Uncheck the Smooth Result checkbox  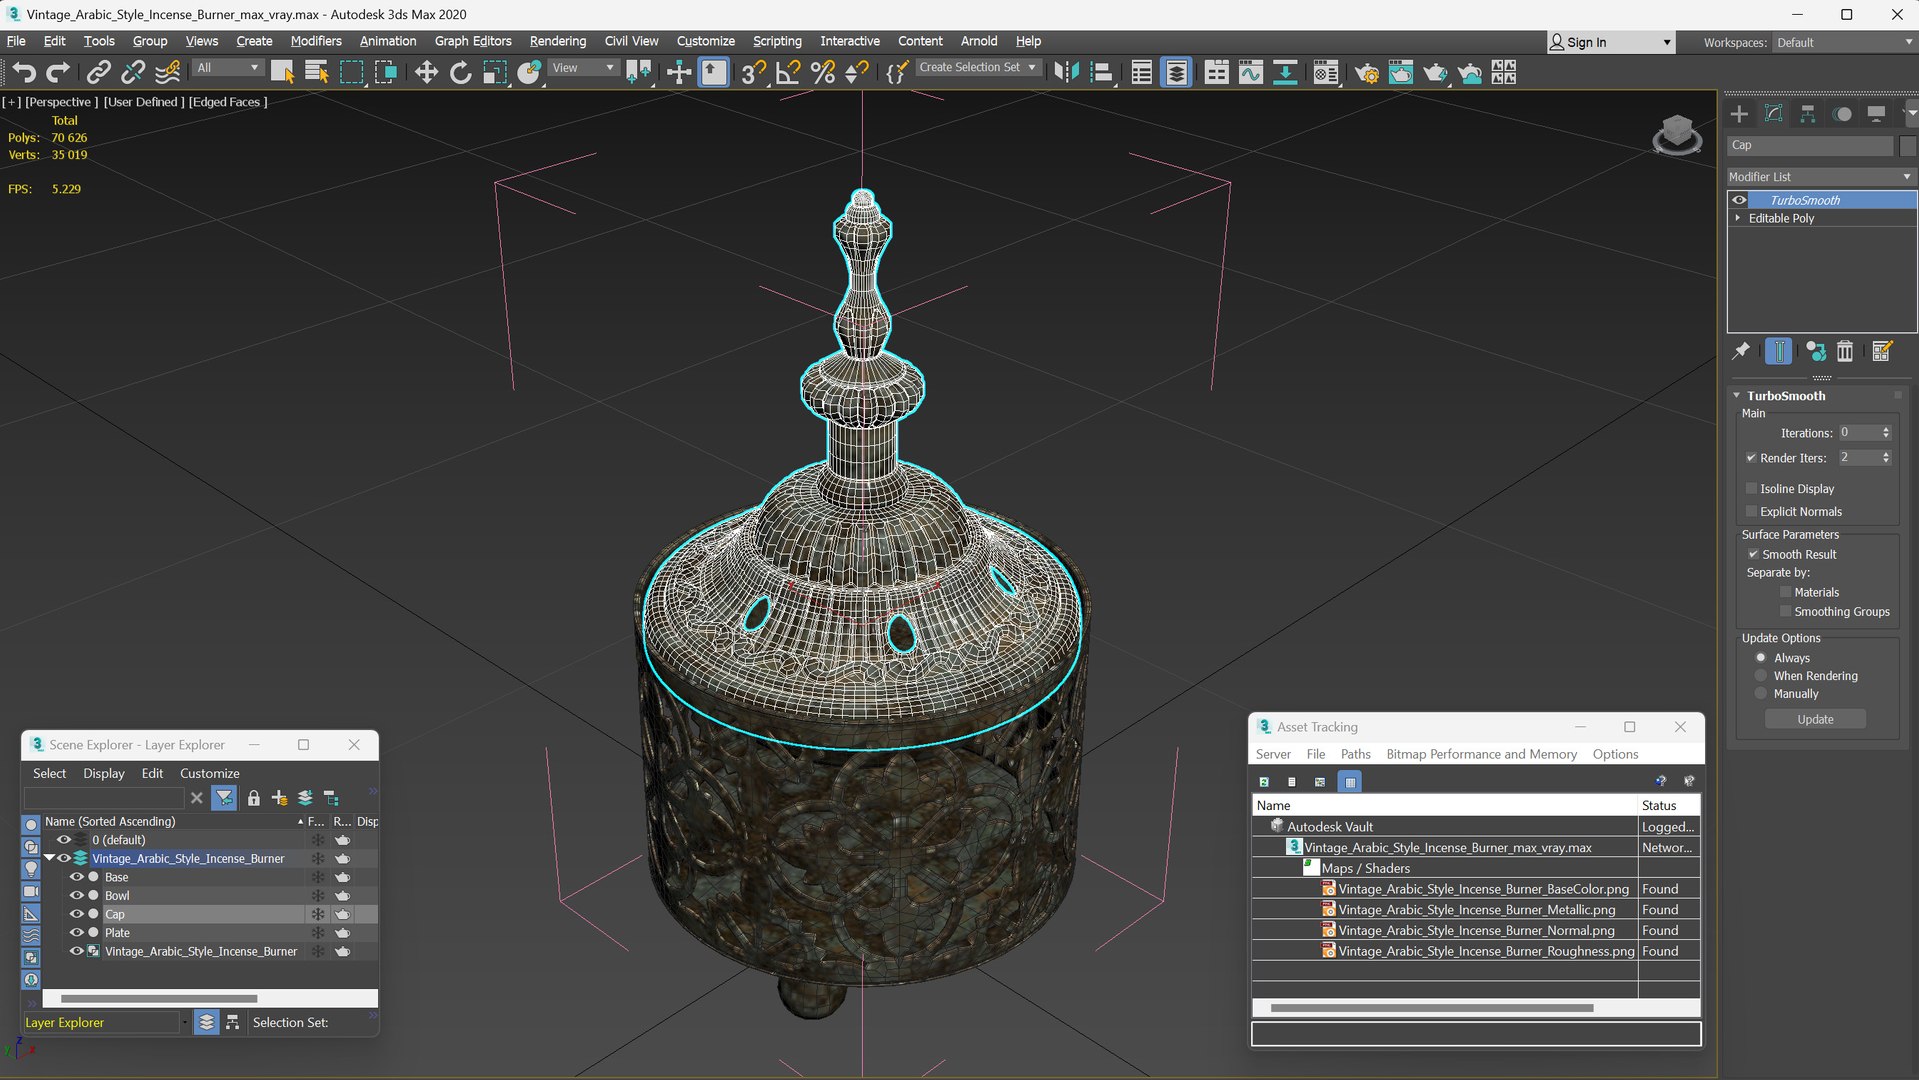[1753, 554]
